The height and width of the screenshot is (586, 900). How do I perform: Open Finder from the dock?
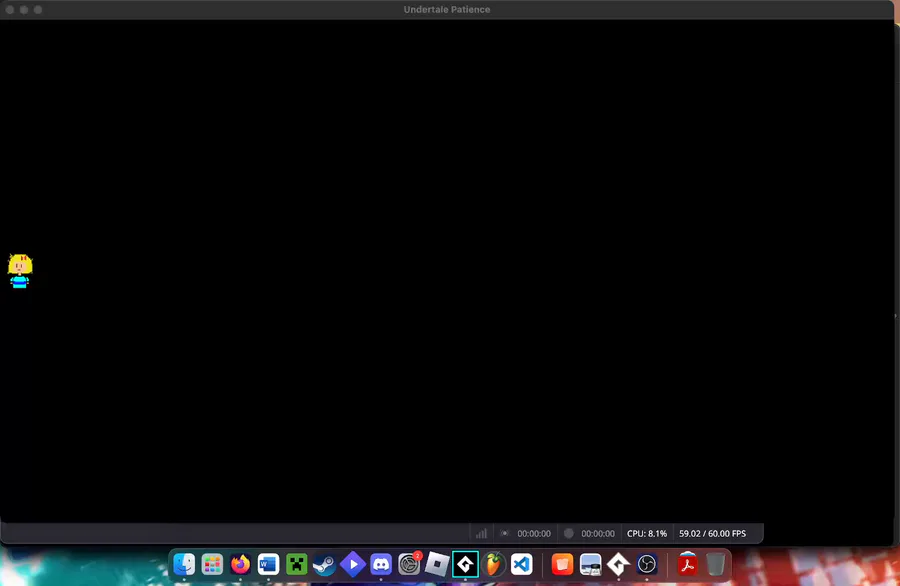point(184,564)
